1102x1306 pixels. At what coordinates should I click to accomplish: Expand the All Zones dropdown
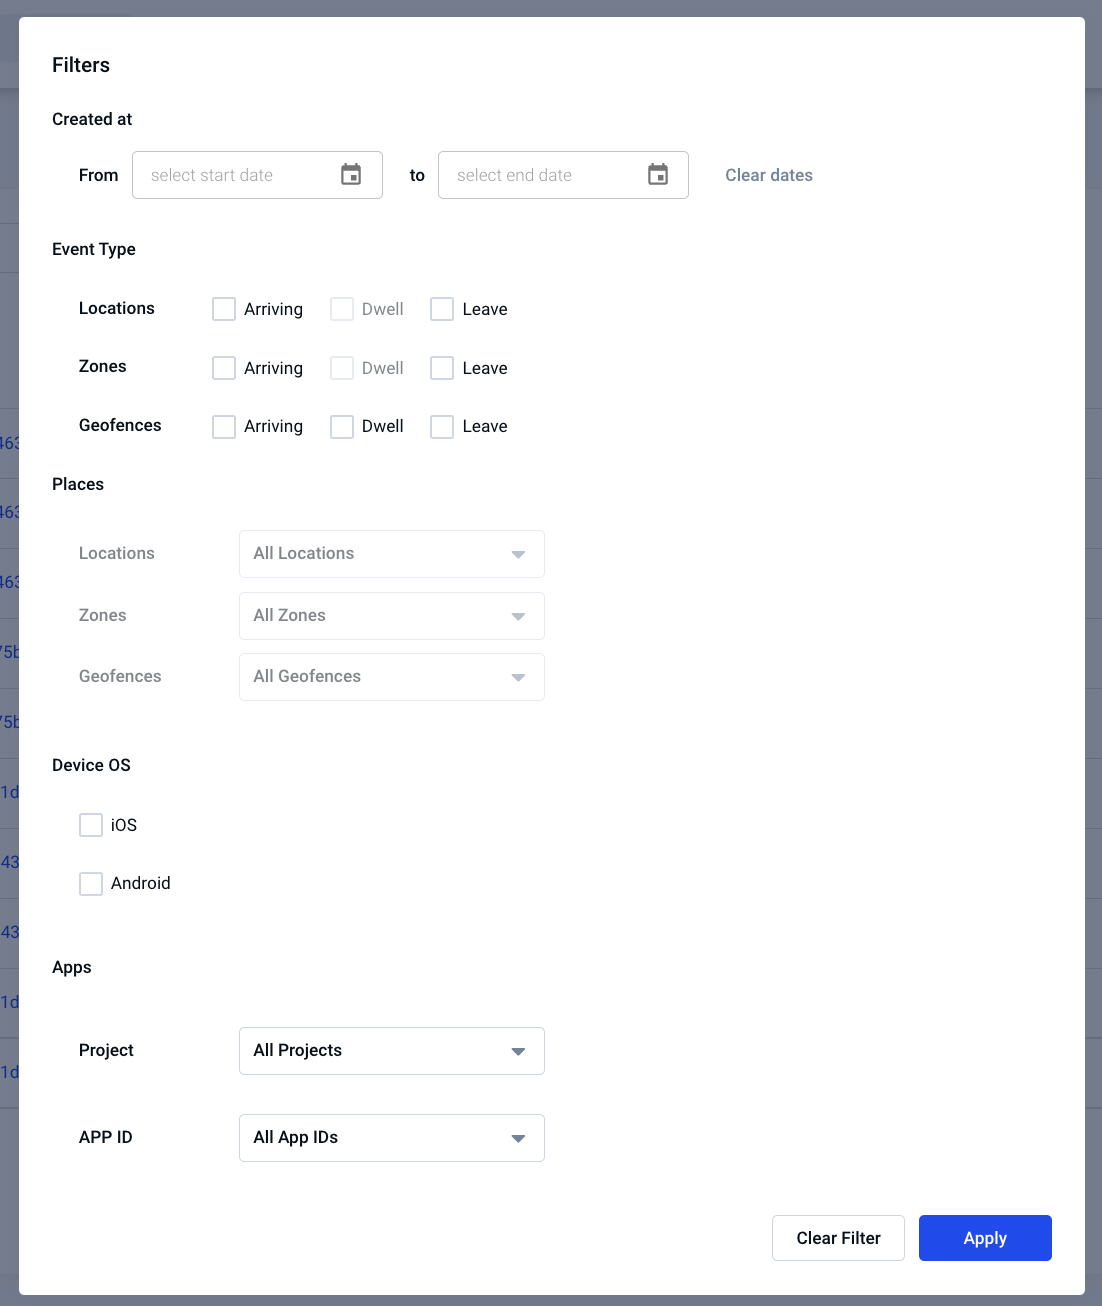[392, 616]
